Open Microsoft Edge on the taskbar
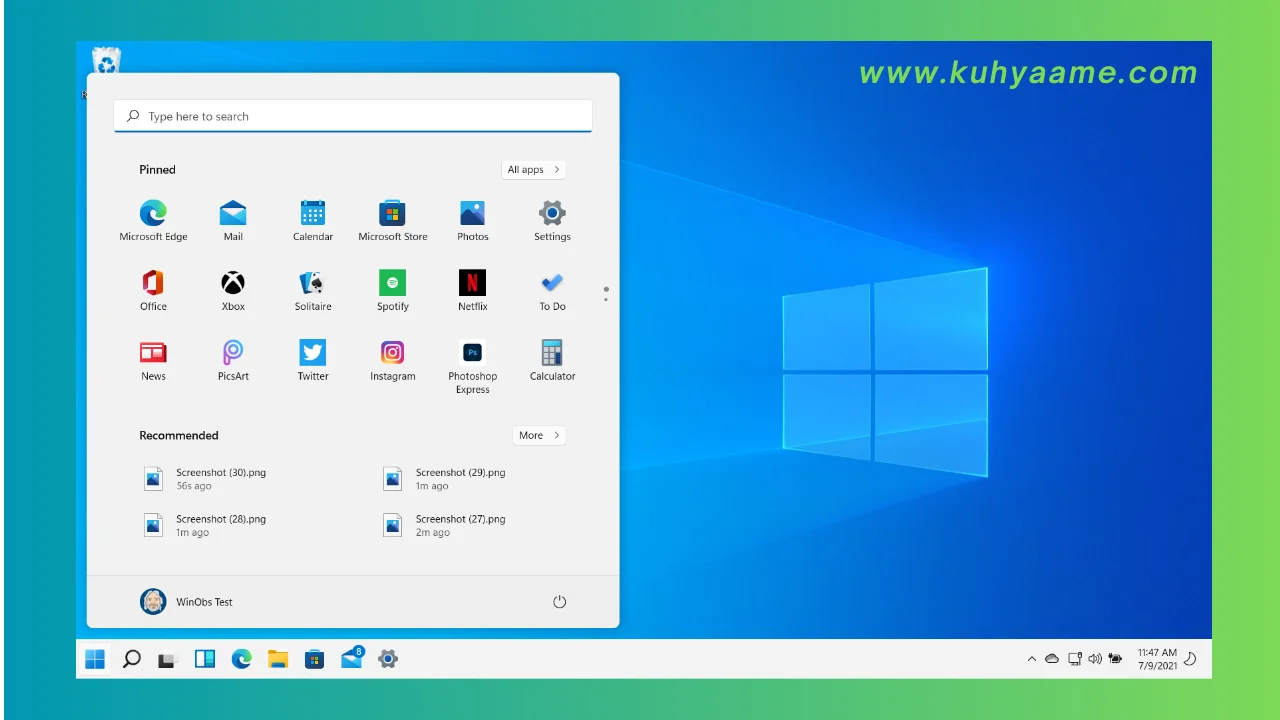 [x=241, y=659]
